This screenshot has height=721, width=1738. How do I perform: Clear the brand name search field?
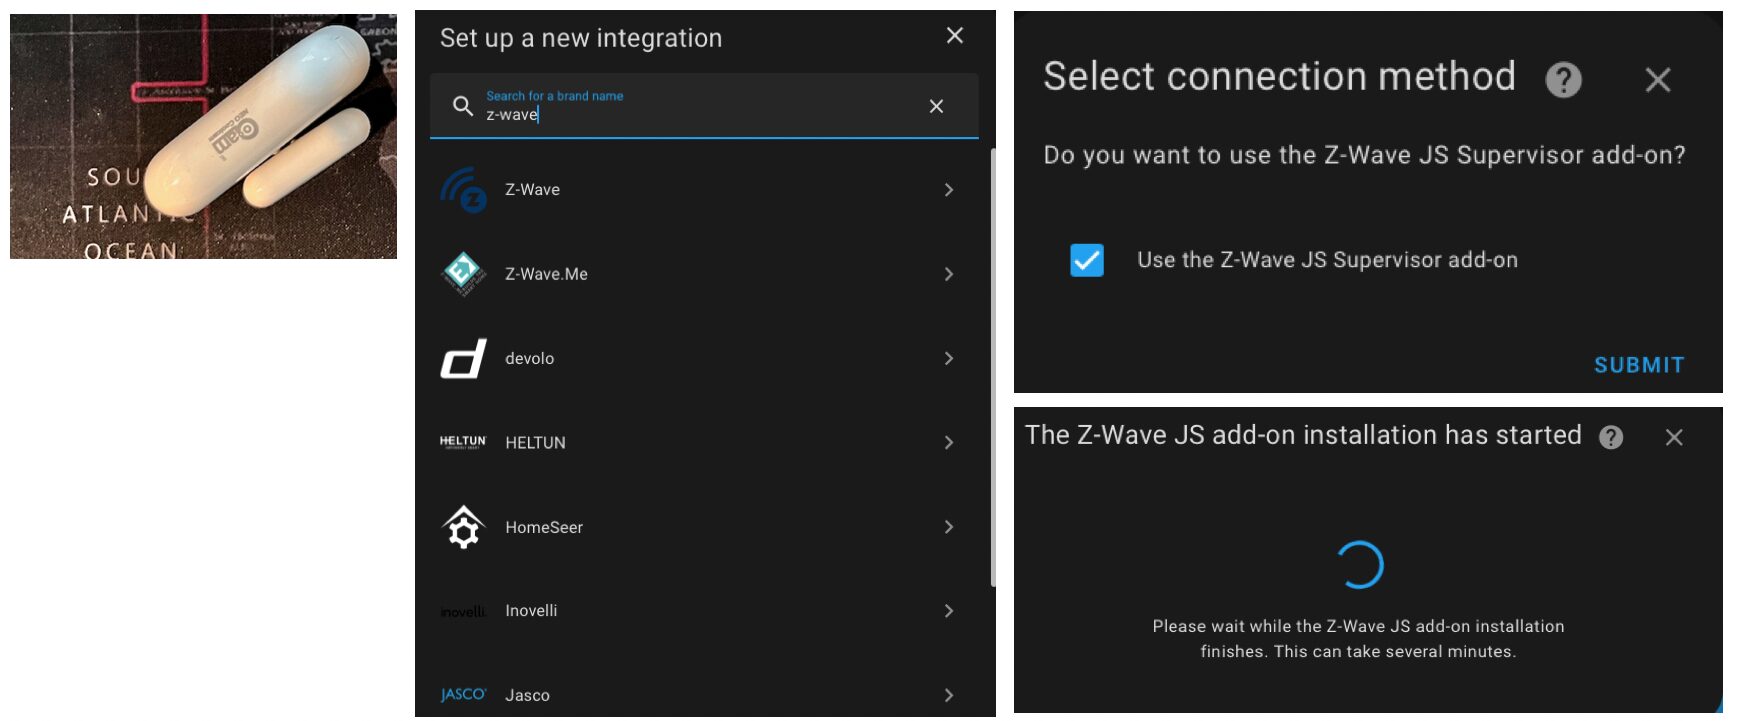tap(936, 106)
